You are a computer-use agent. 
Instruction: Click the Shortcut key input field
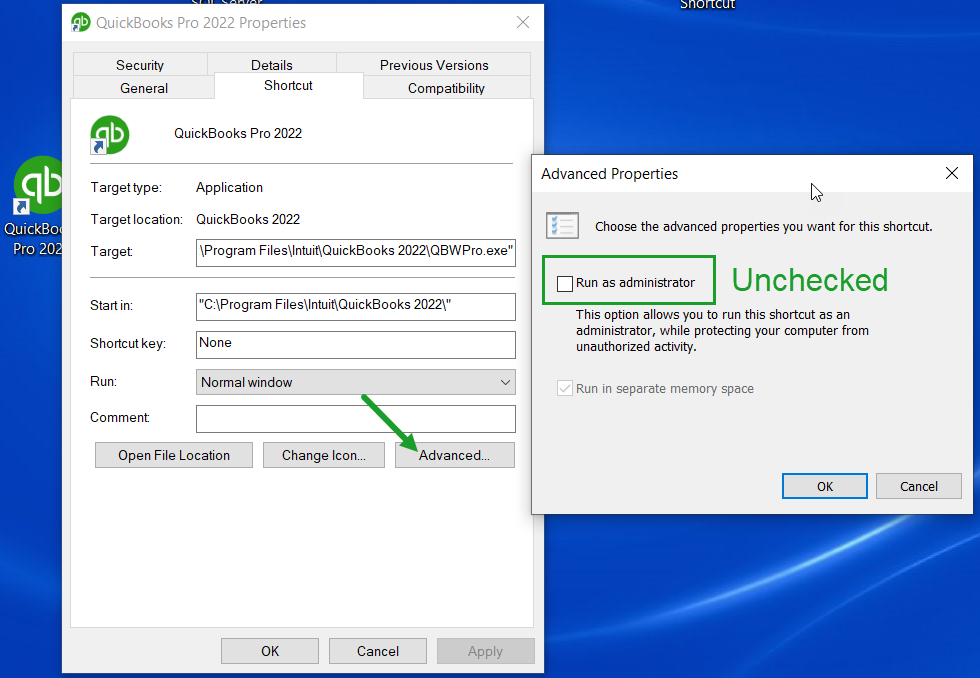point(356,343)
